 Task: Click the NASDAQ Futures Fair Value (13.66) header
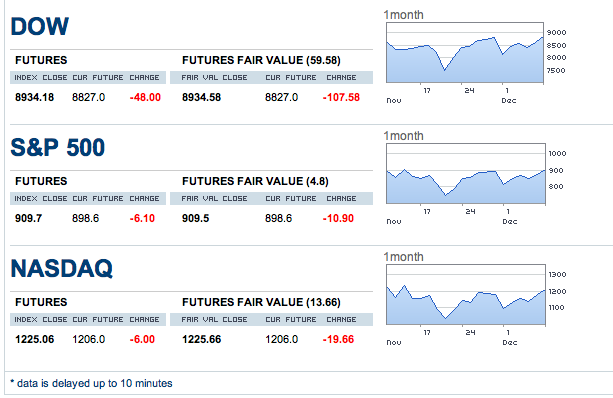click(261, 302)
